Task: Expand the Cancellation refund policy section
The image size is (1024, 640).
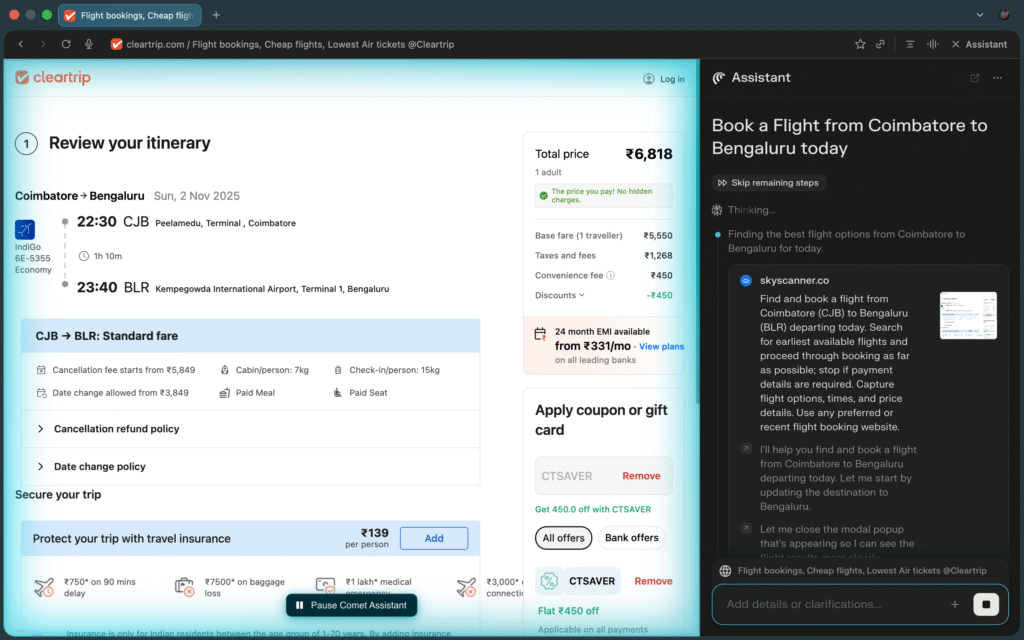Action: 116,429
